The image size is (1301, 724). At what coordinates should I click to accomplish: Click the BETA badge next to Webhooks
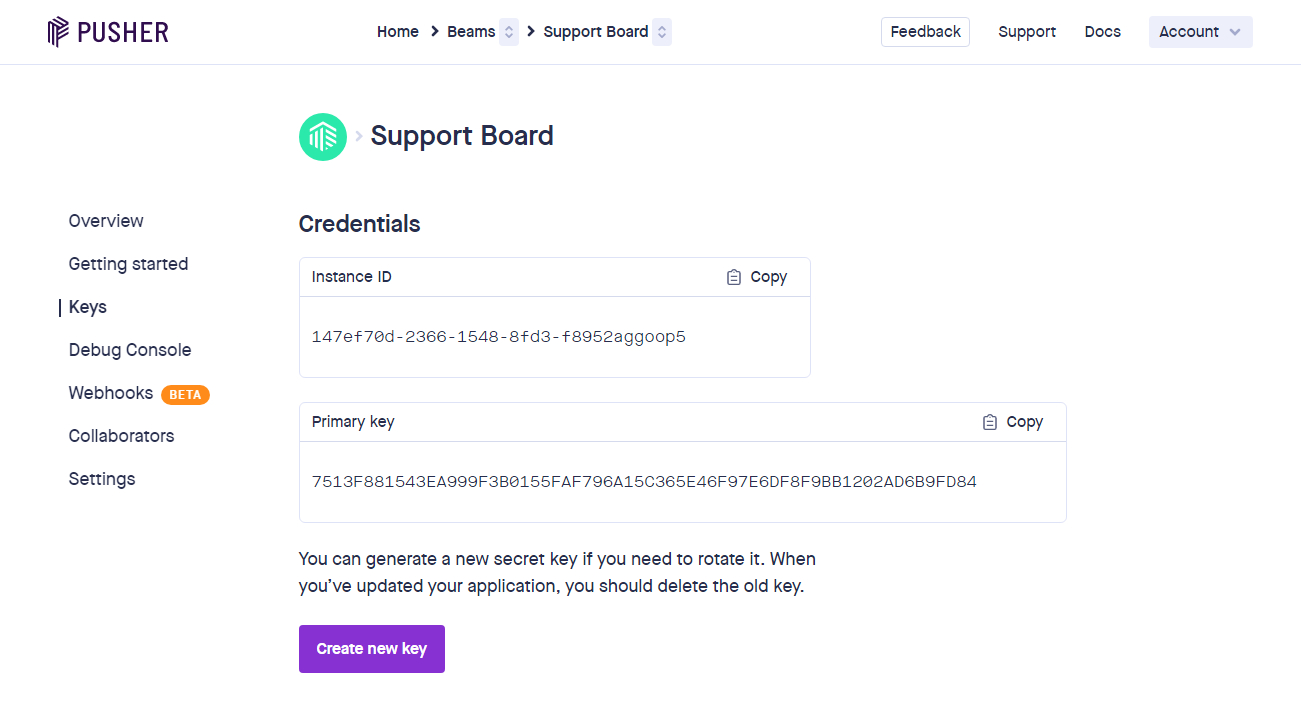point(185,394)
